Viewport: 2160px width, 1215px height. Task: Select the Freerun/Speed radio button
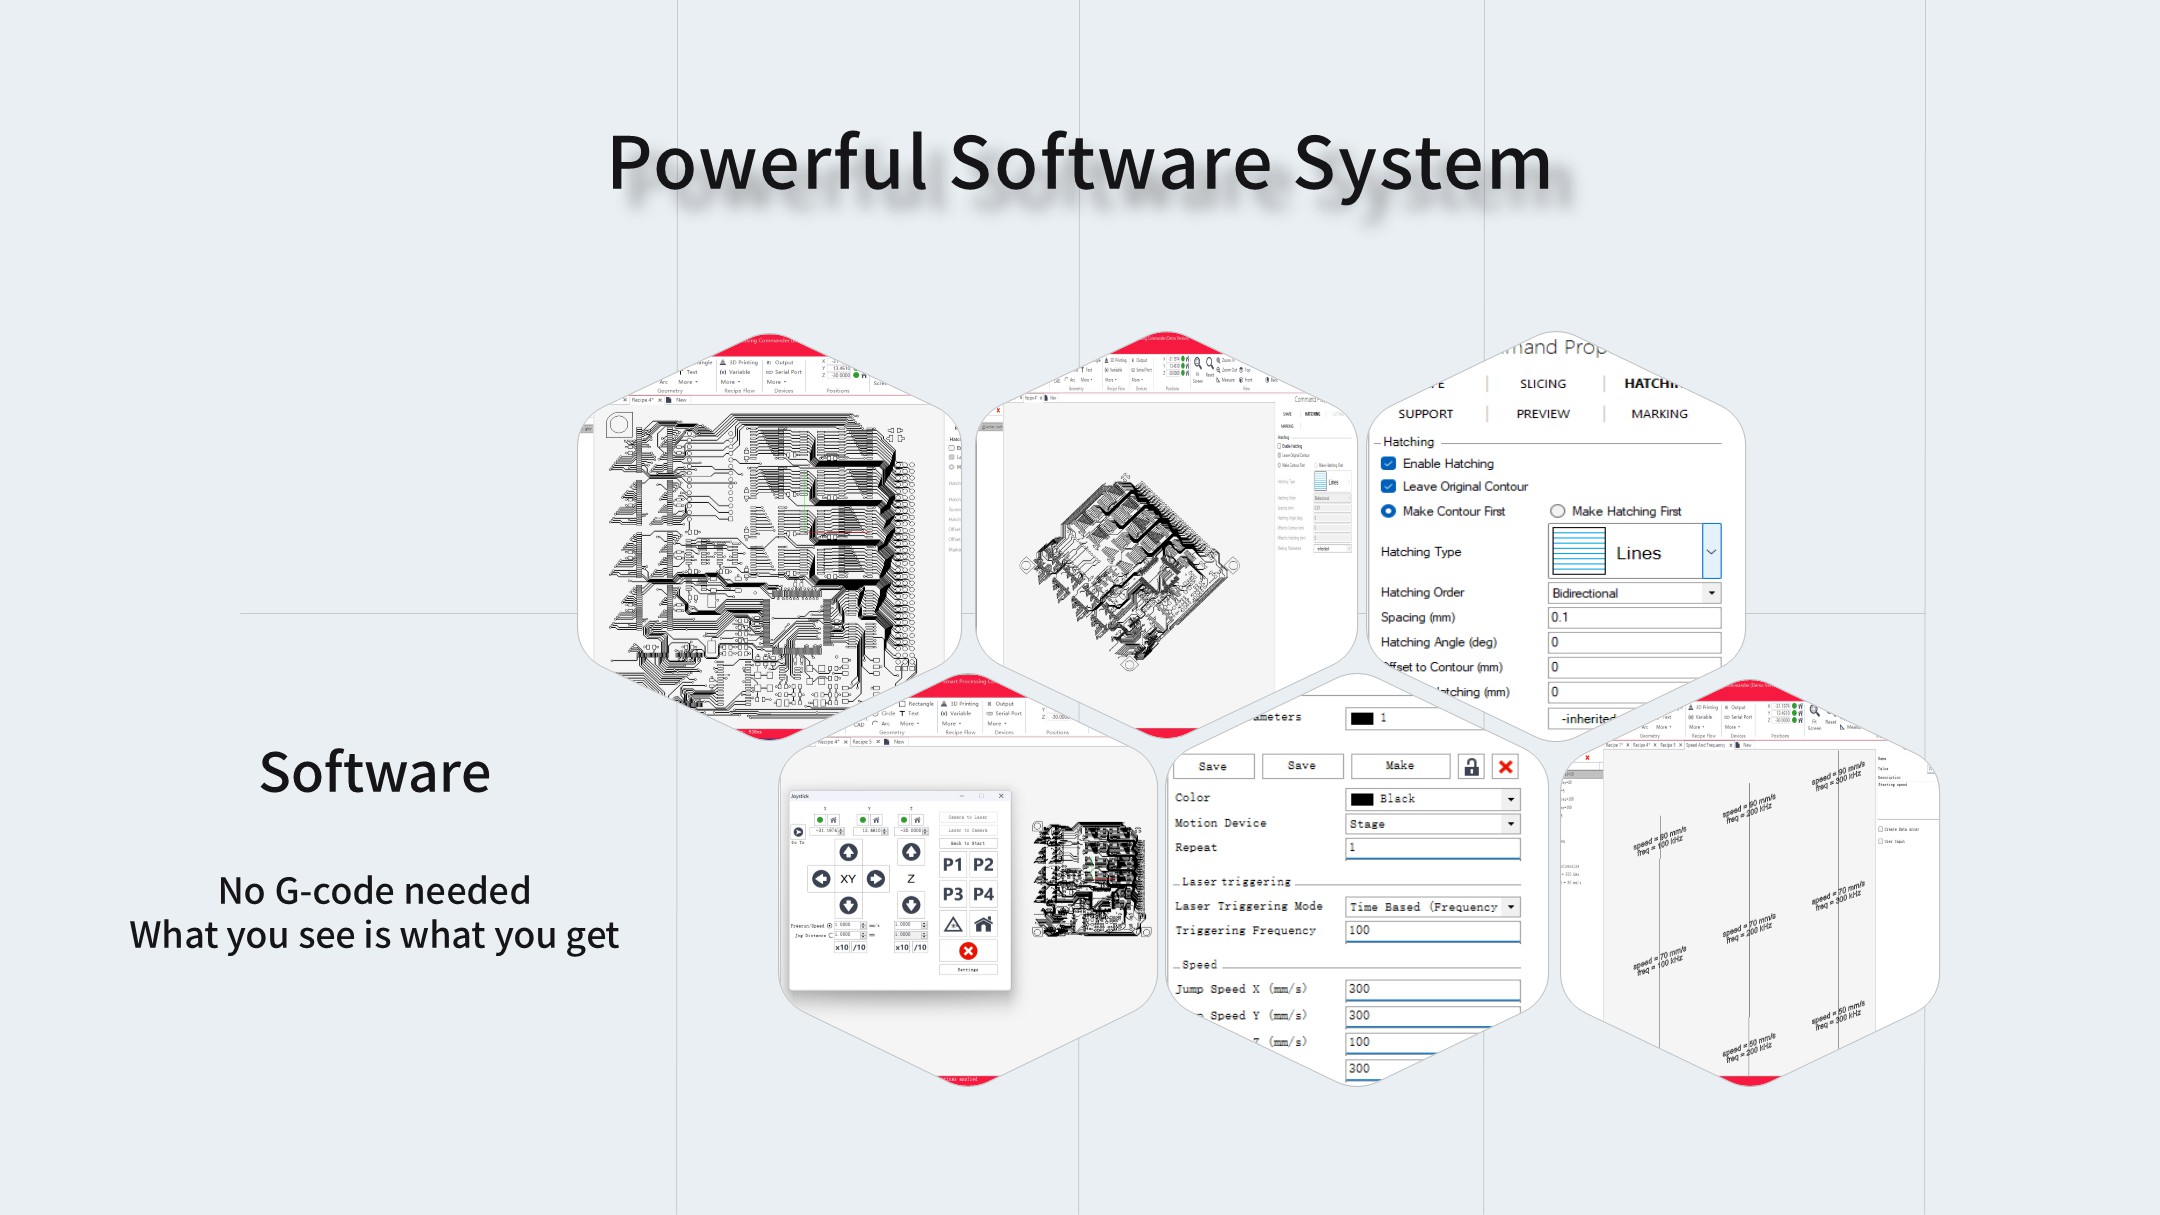click(829, 926)
